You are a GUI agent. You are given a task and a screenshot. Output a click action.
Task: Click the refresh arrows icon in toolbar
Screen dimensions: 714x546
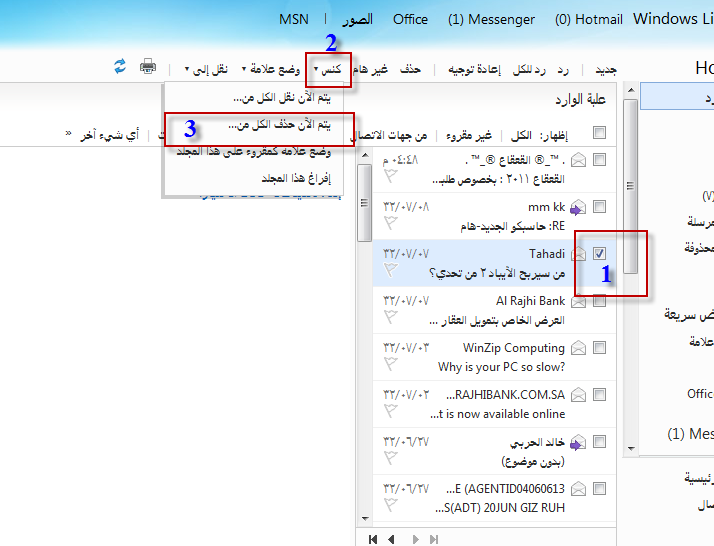(120, 66)
